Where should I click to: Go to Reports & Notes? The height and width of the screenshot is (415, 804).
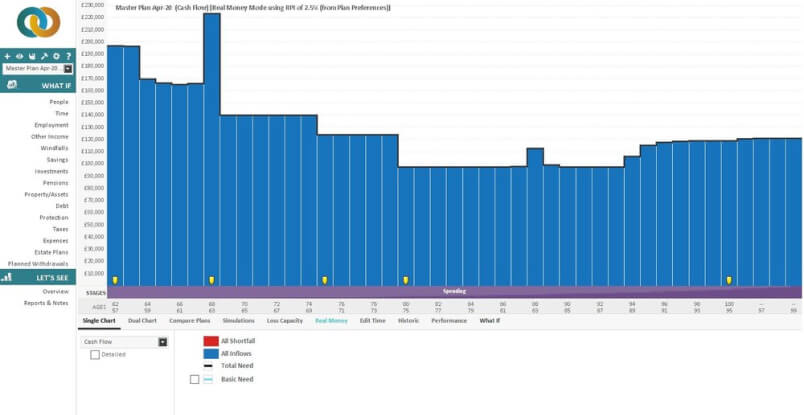(46, 303)
